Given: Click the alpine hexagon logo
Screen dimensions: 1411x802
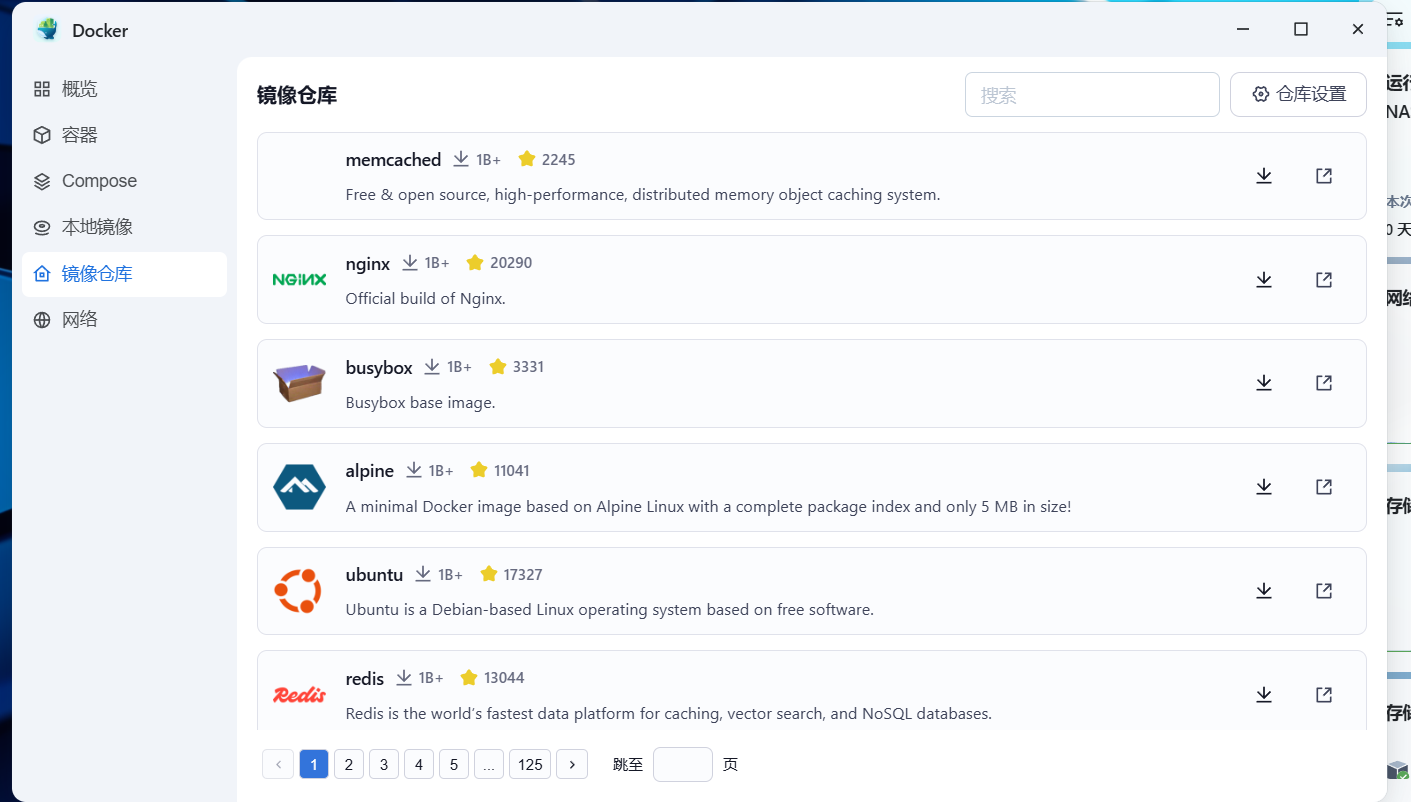Looking at the screenshot, I should 299,487.
